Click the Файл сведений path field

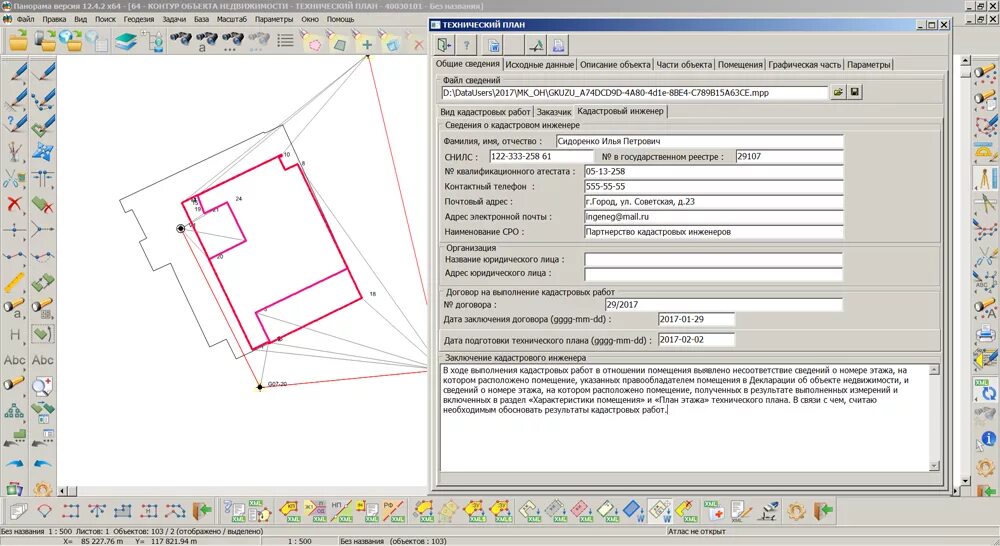point(634,92)
